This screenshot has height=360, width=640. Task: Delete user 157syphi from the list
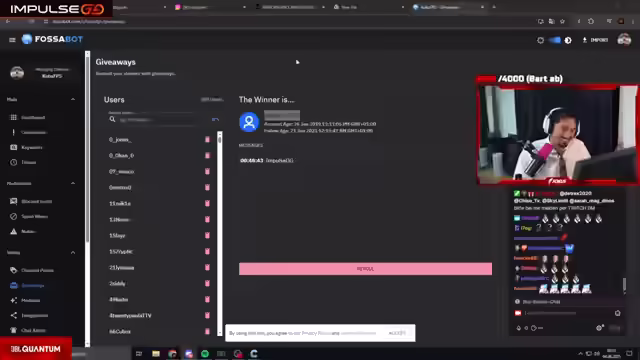coord(207,251)
